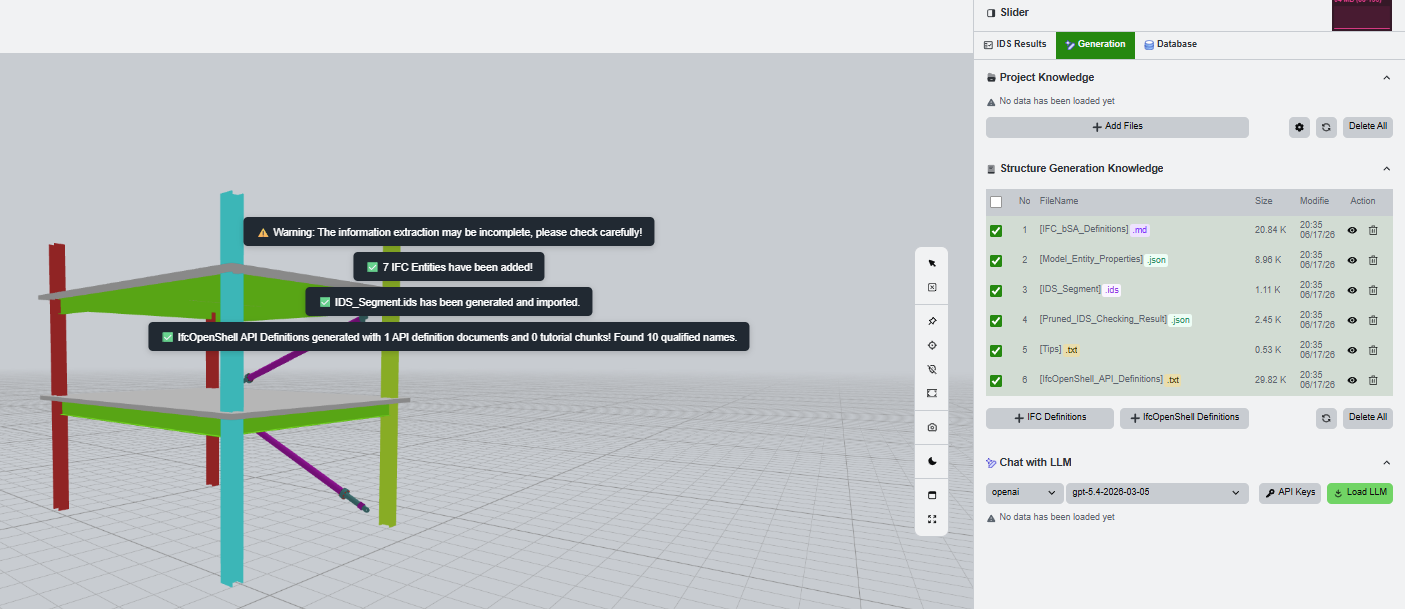Click the Structure Generation Knowledge book icon

click(991, 169)
